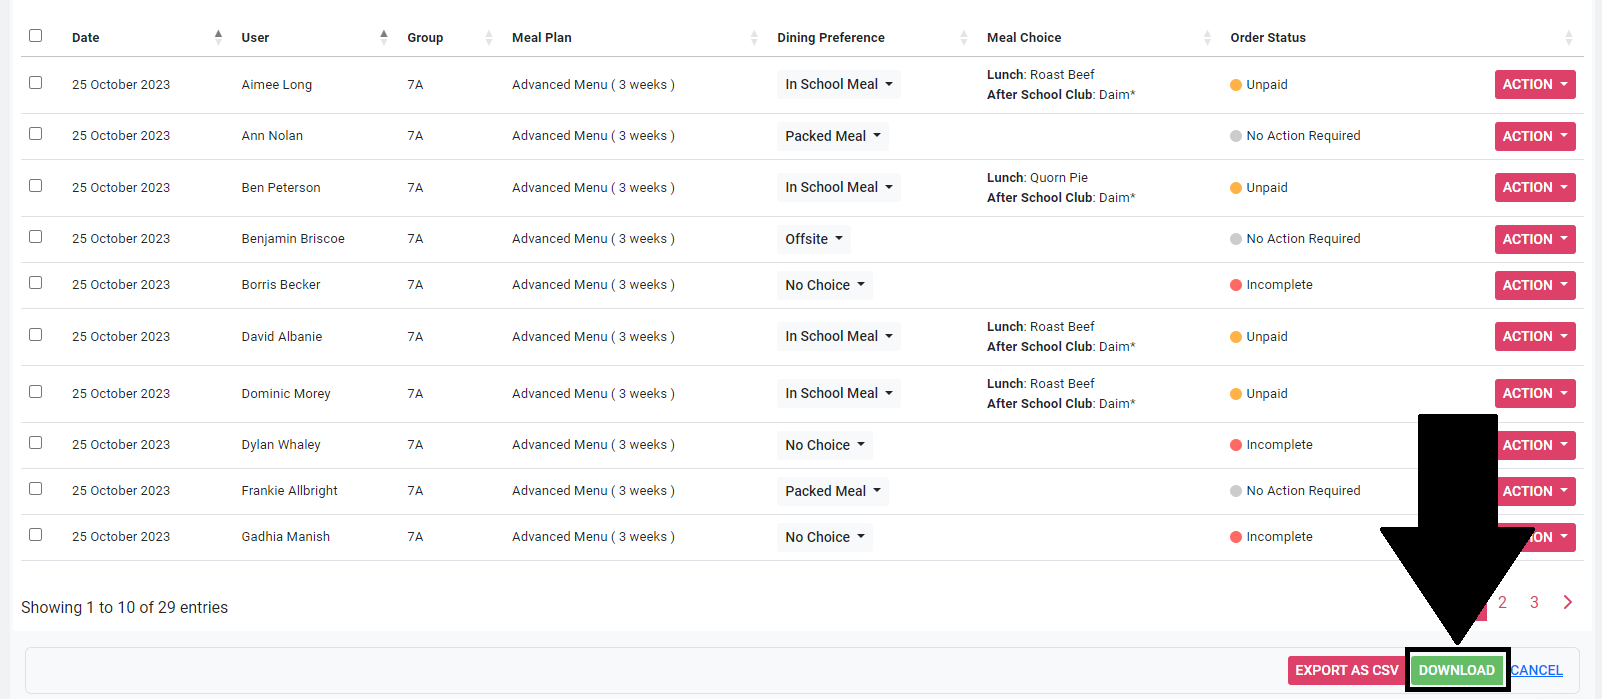Select Aimee Long's row checkbox

[36, 83]
